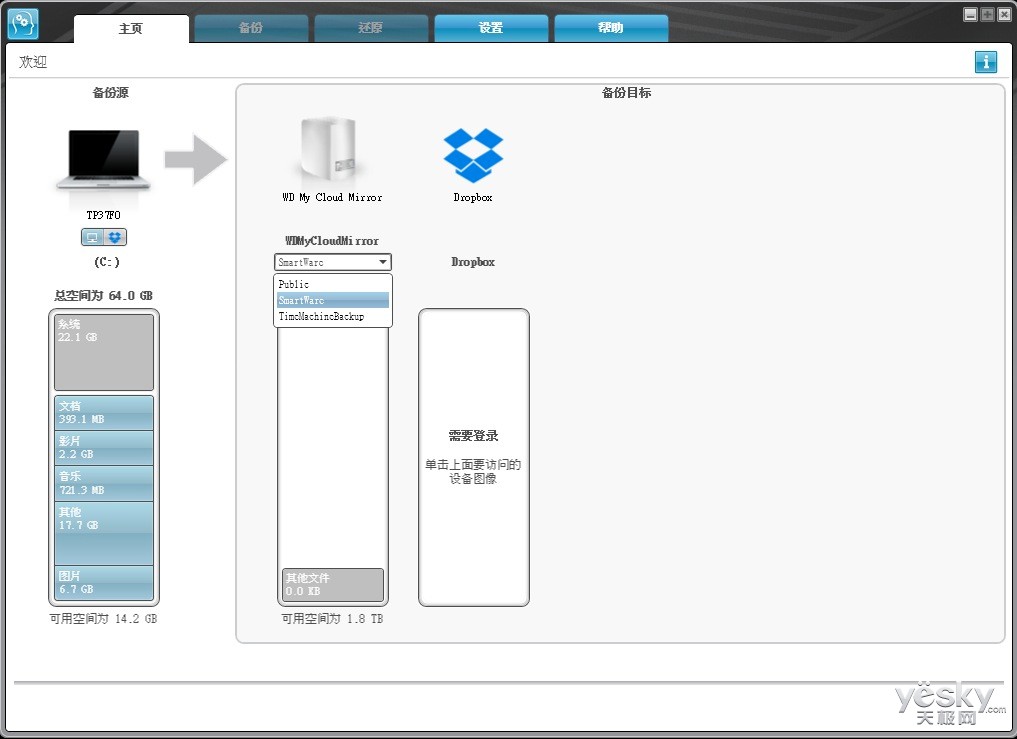Screen dimensions: 1017x739
Task: Click the (C:) drive label
Action: click(107, 262)
